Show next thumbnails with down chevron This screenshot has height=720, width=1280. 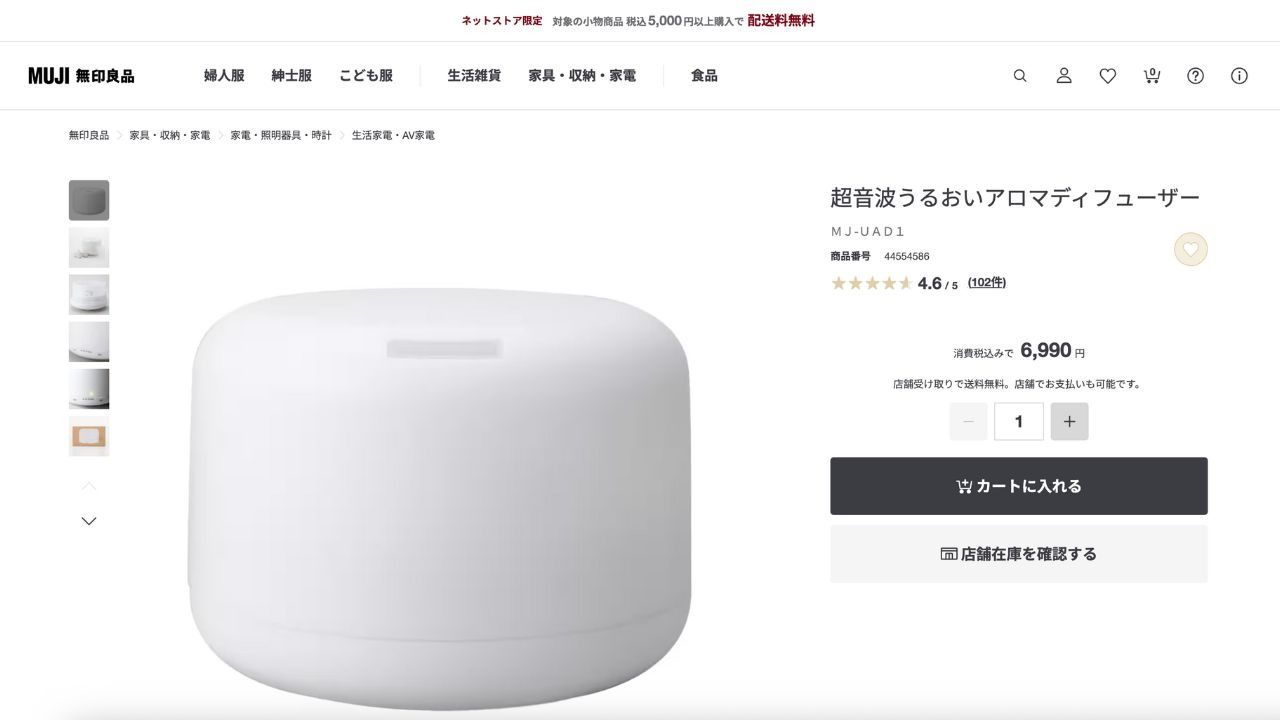[89, 521]
